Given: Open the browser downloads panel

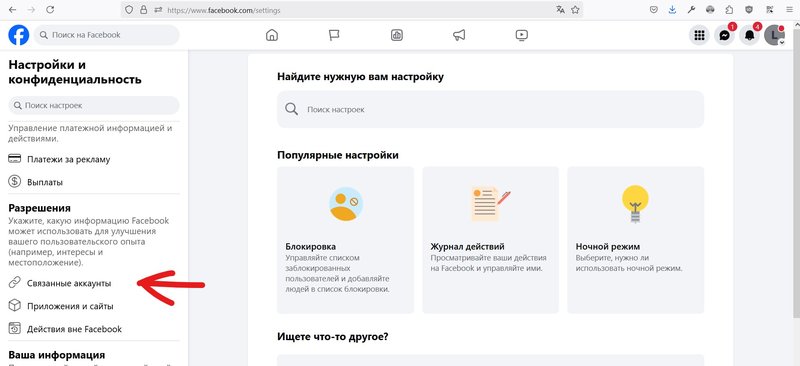Looking at the screenshot, I should [x=672, y=10].
